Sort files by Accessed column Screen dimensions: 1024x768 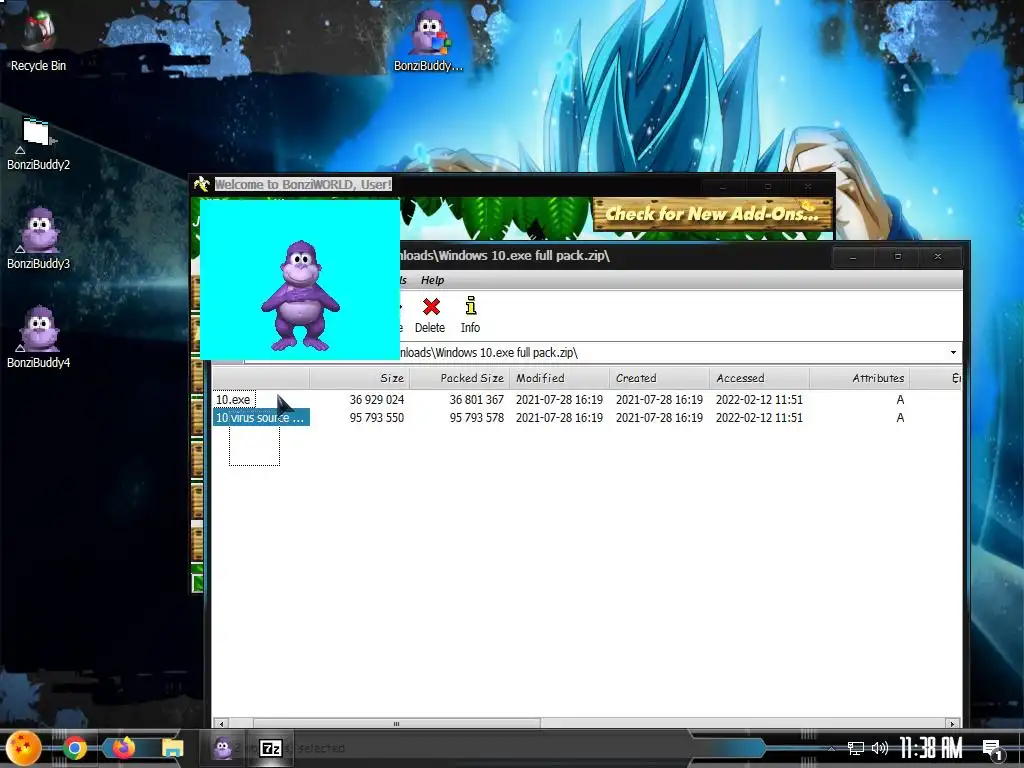[760, 378]
